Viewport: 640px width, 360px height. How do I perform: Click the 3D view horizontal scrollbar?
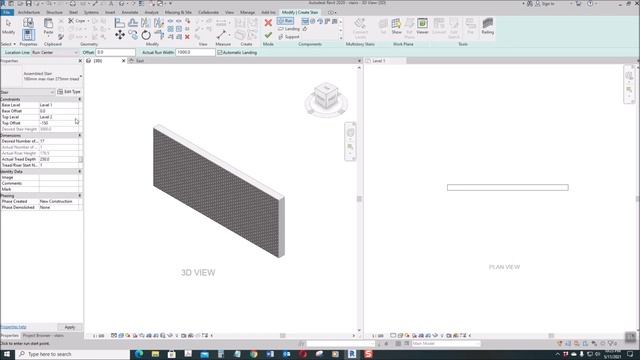(x=282, y=336)
